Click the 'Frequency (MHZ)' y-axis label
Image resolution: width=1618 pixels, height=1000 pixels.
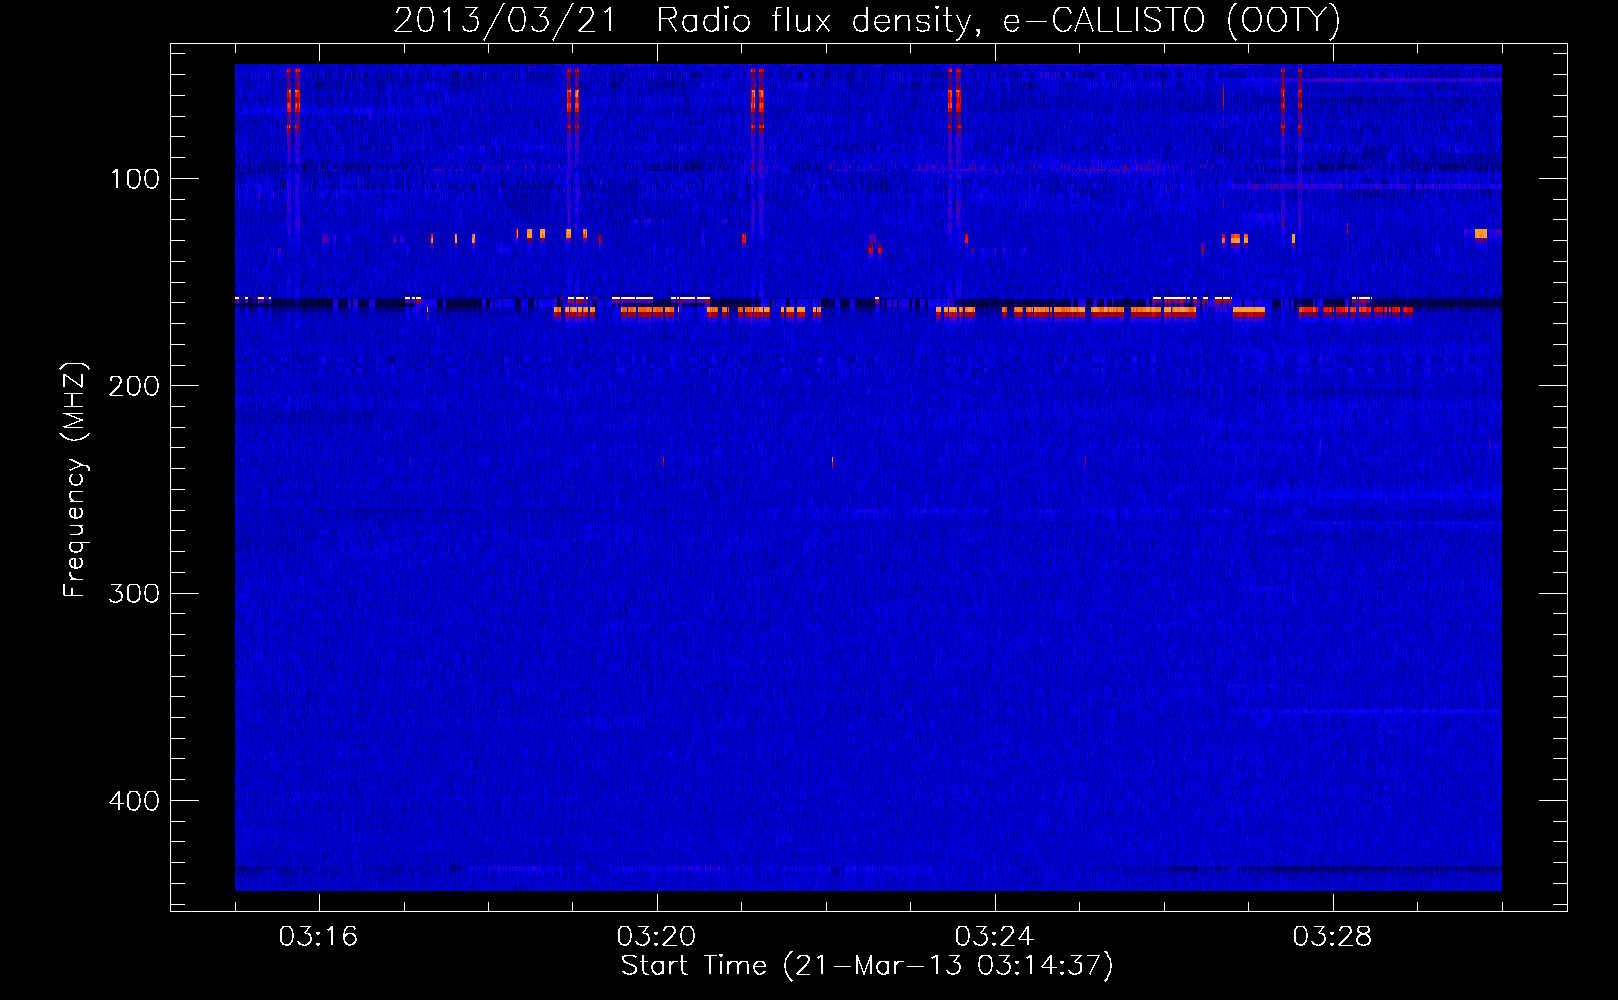pos(75,479)
